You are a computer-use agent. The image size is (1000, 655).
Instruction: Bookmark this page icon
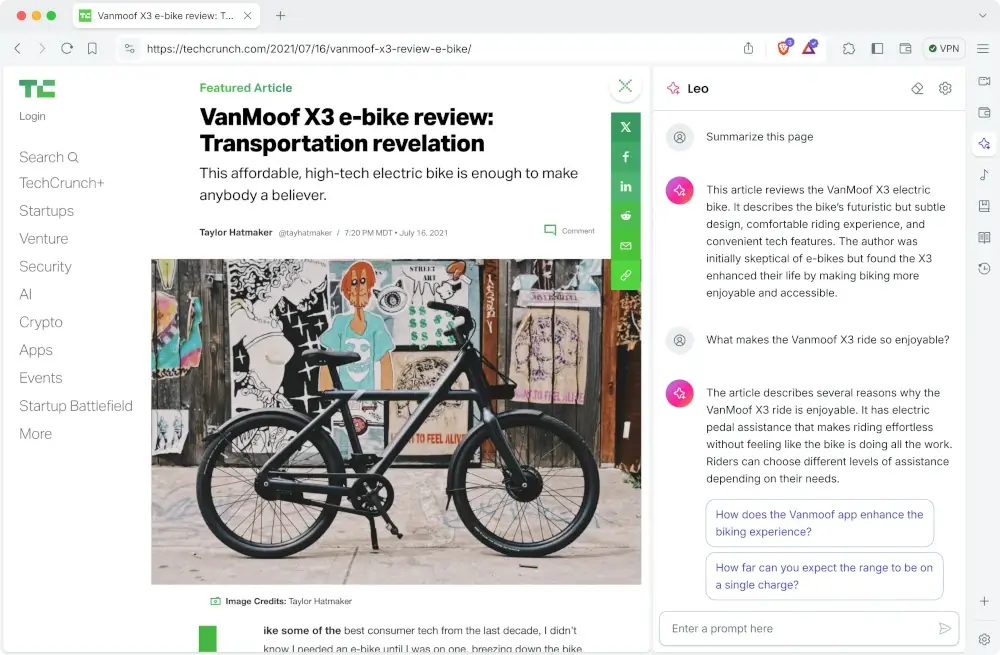tap(92, 48)
